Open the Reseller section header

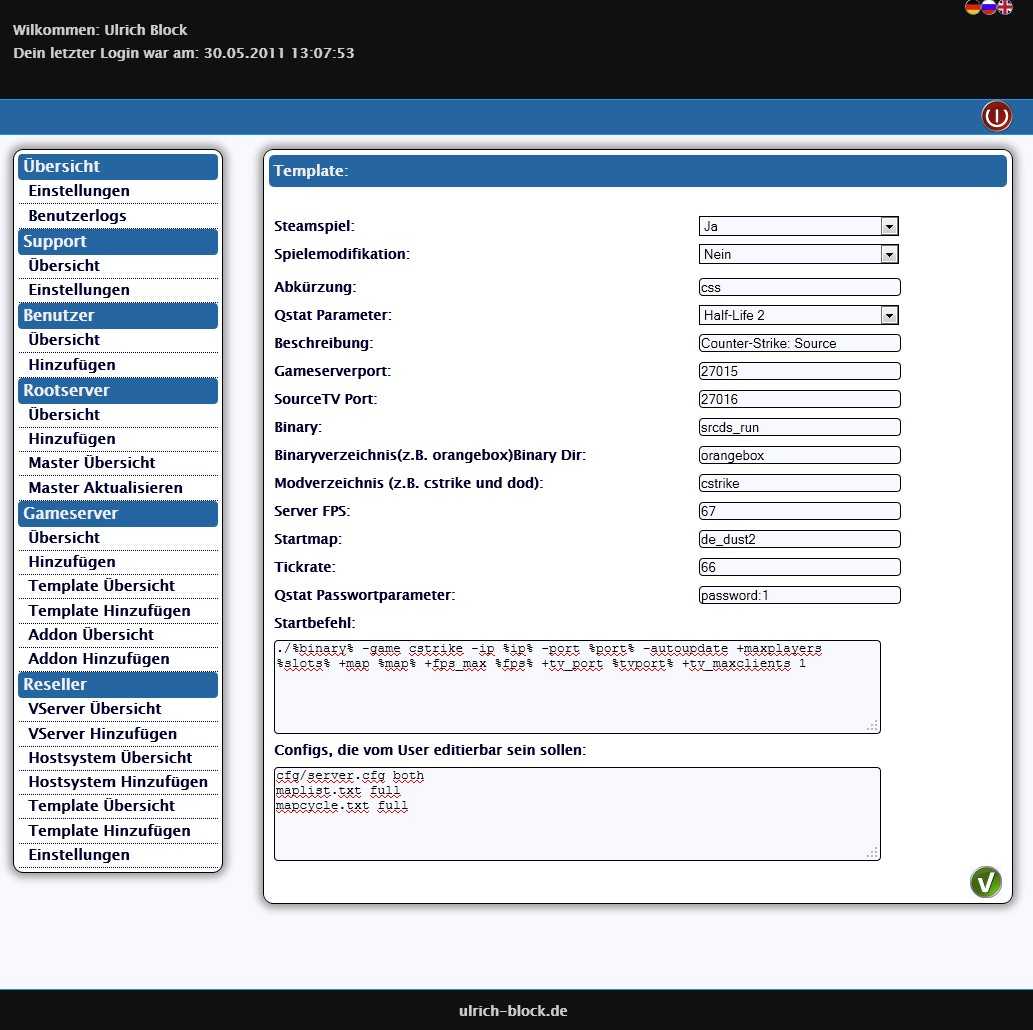118,684
